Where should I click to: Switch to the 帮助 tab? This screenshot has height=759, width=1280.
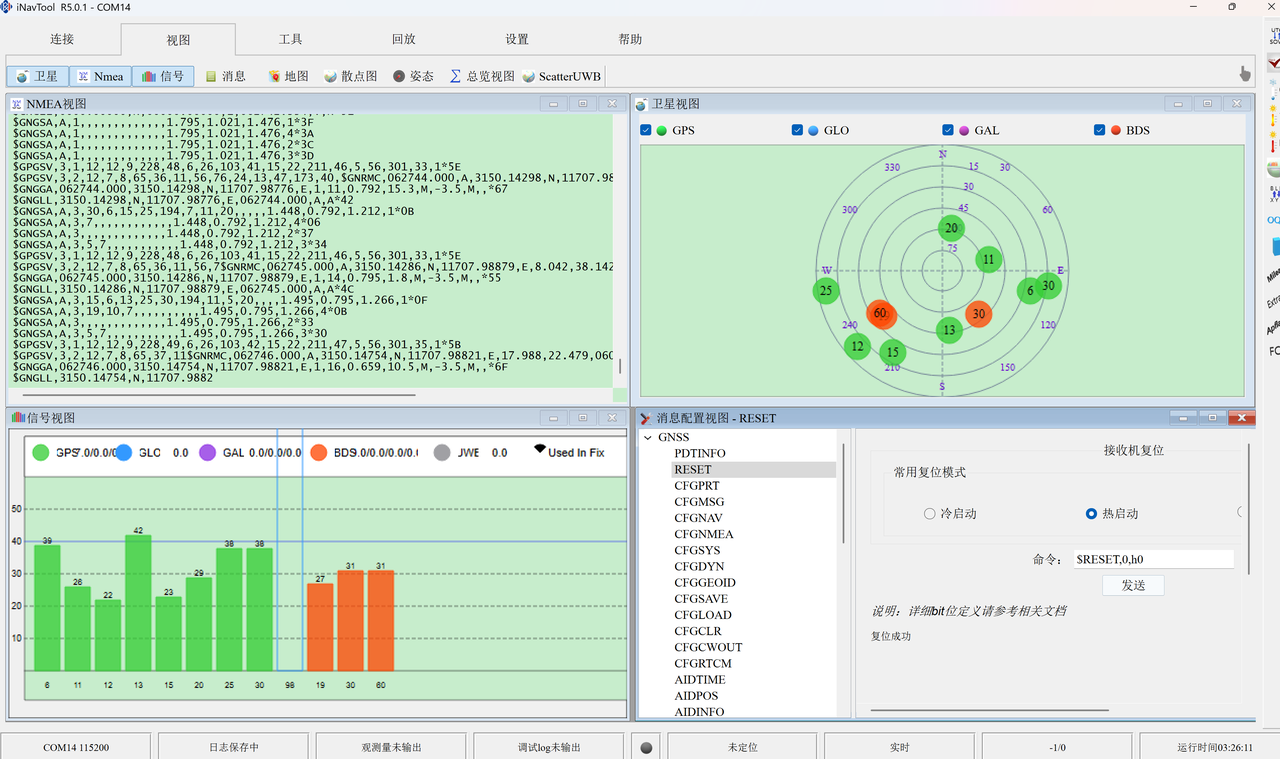pyautogui.click(x=630, y=39)
